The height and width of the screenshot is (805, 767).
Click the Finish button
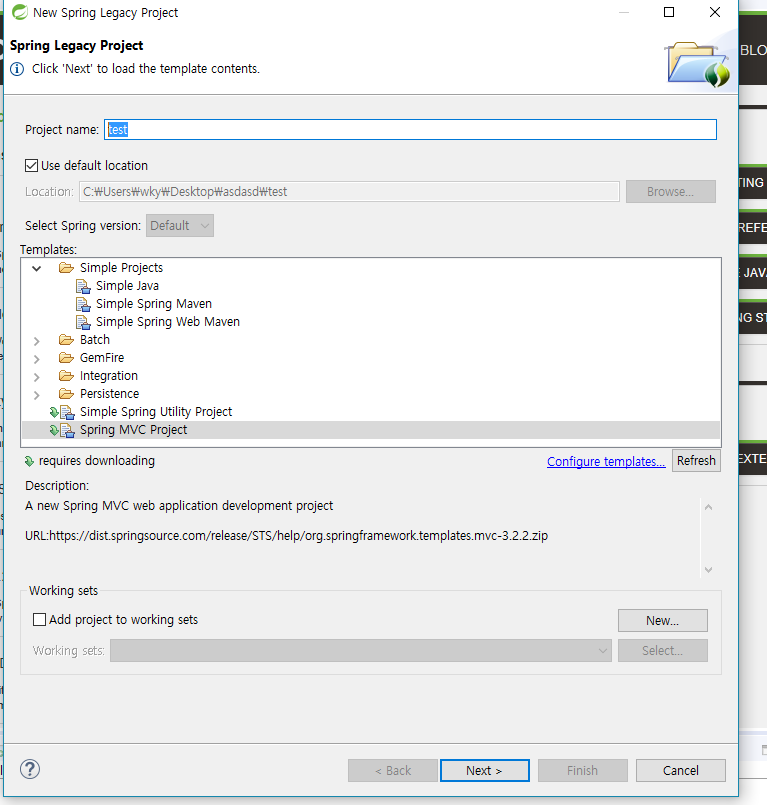(583, 771)
